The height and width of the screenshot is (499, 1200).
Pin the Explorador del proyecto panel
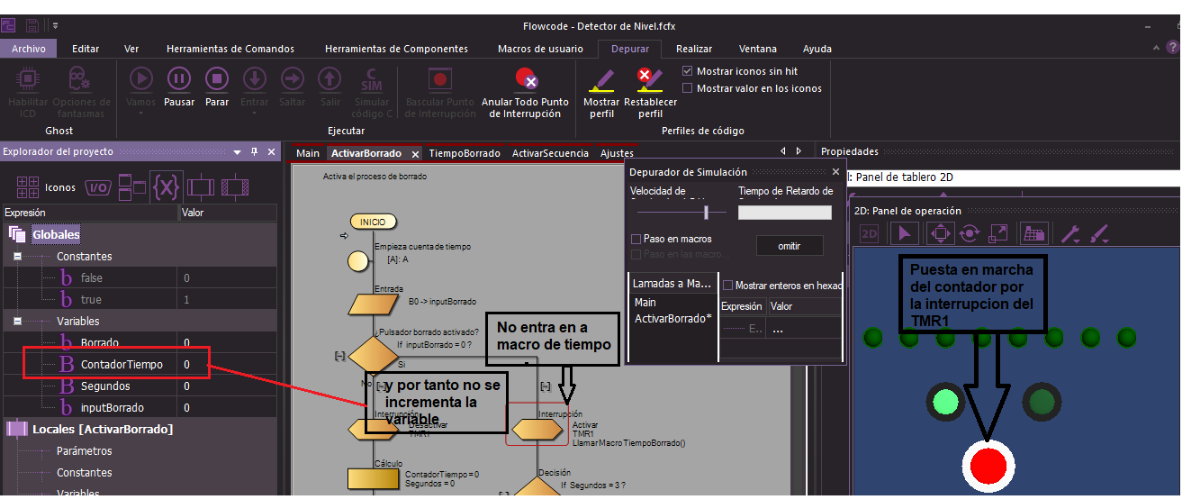(254, 152)
